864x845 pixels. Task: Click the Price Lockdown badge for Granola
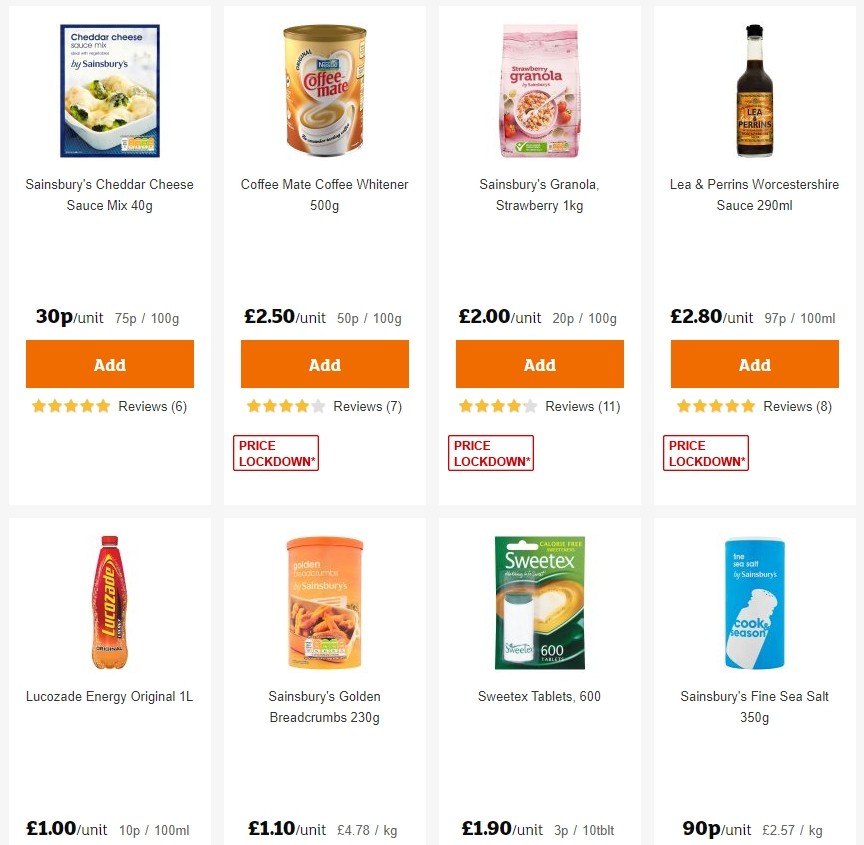coord(490,452)
